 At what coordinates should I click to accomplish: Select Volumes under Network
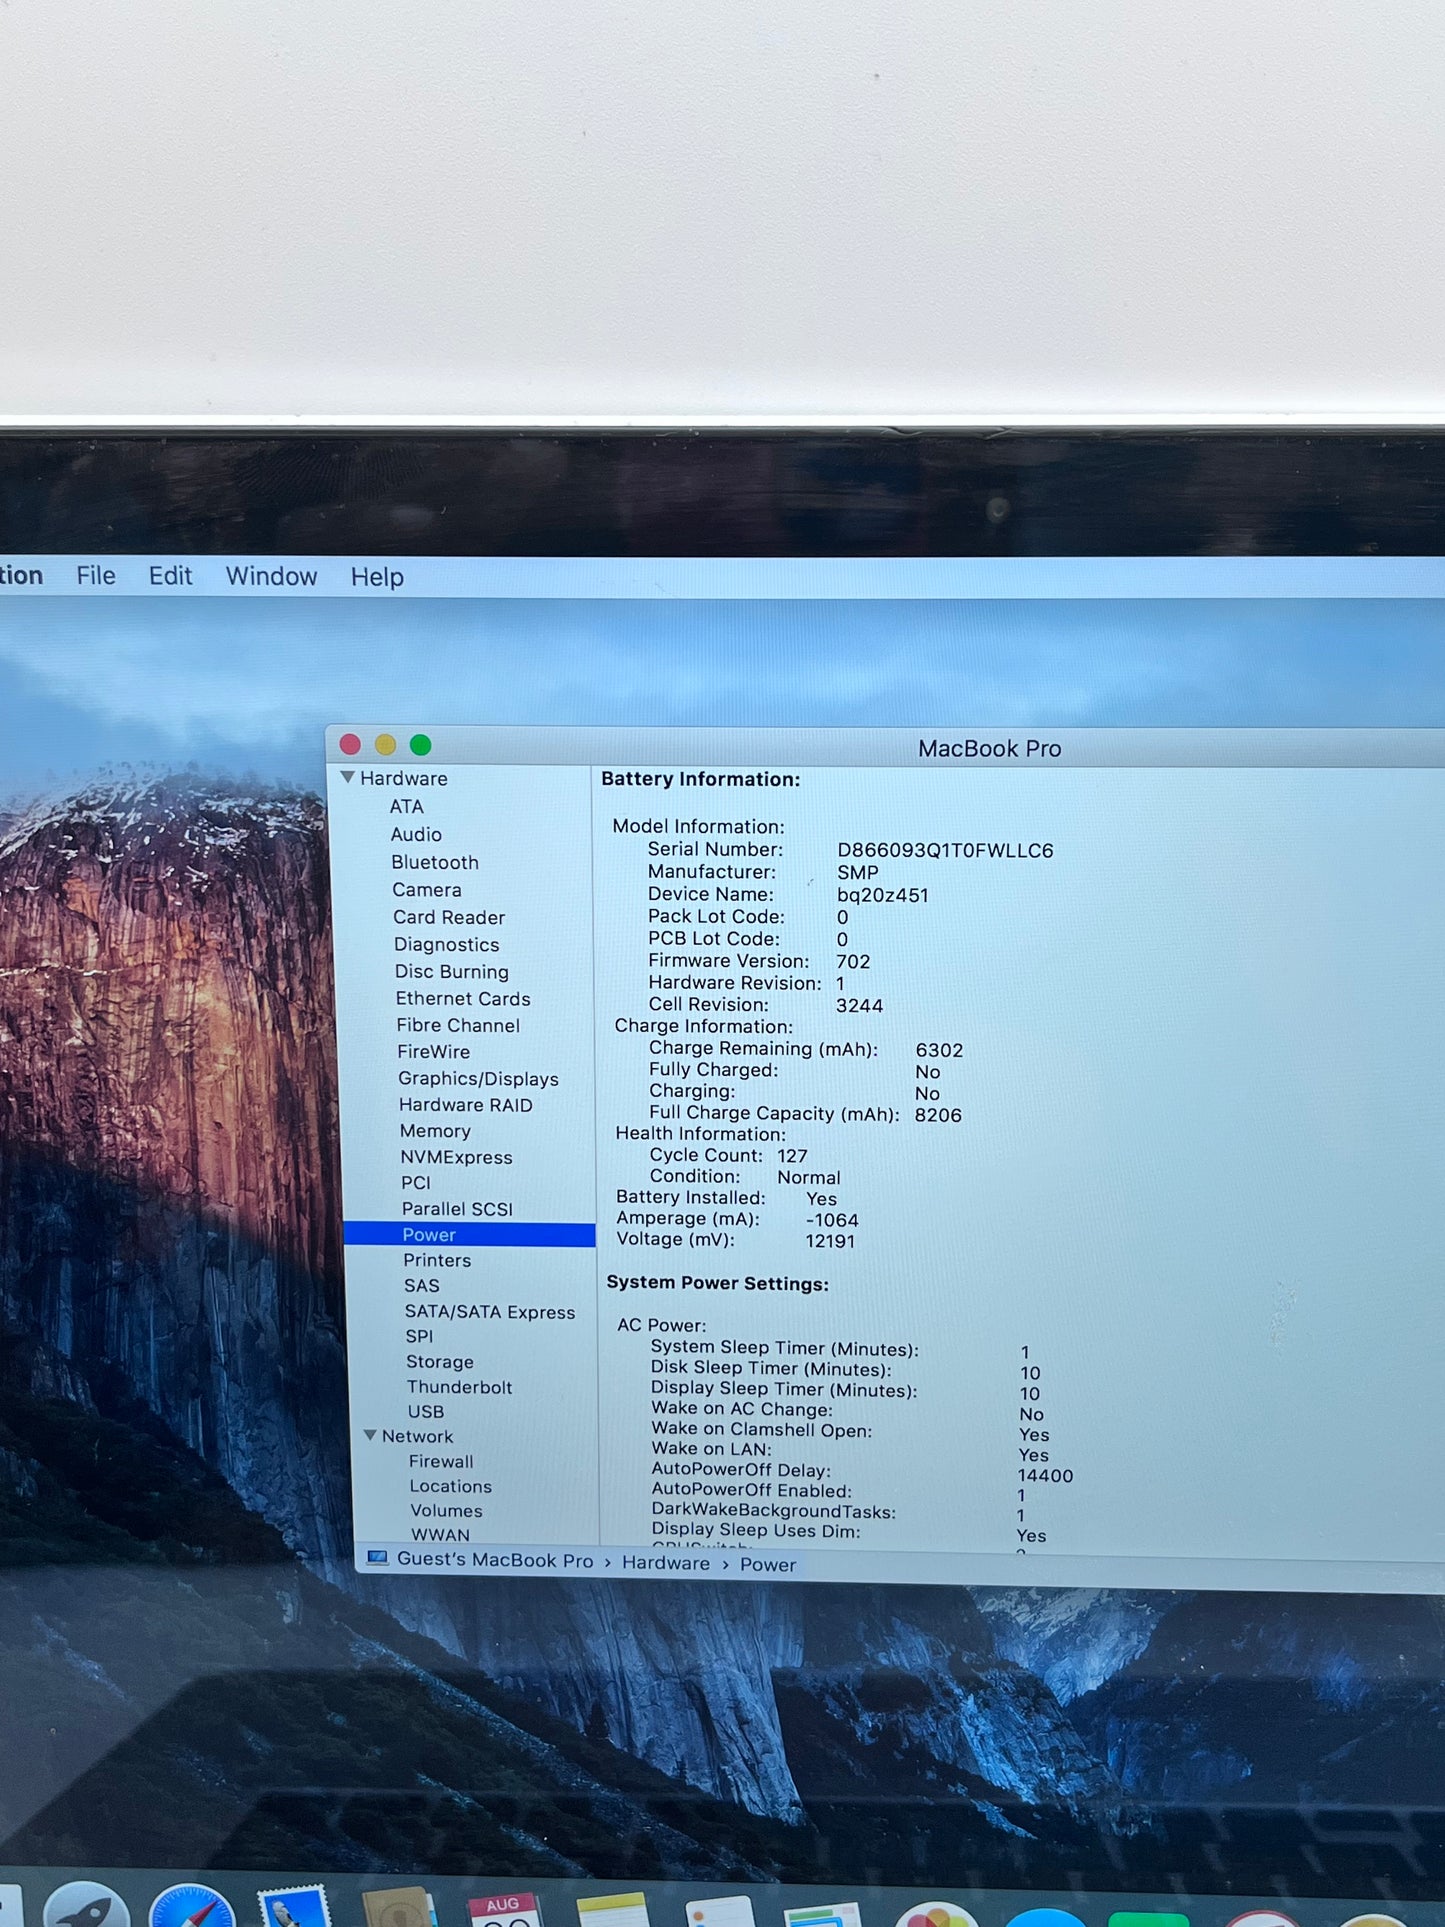pyautogui.click(x=447, y=1510)
